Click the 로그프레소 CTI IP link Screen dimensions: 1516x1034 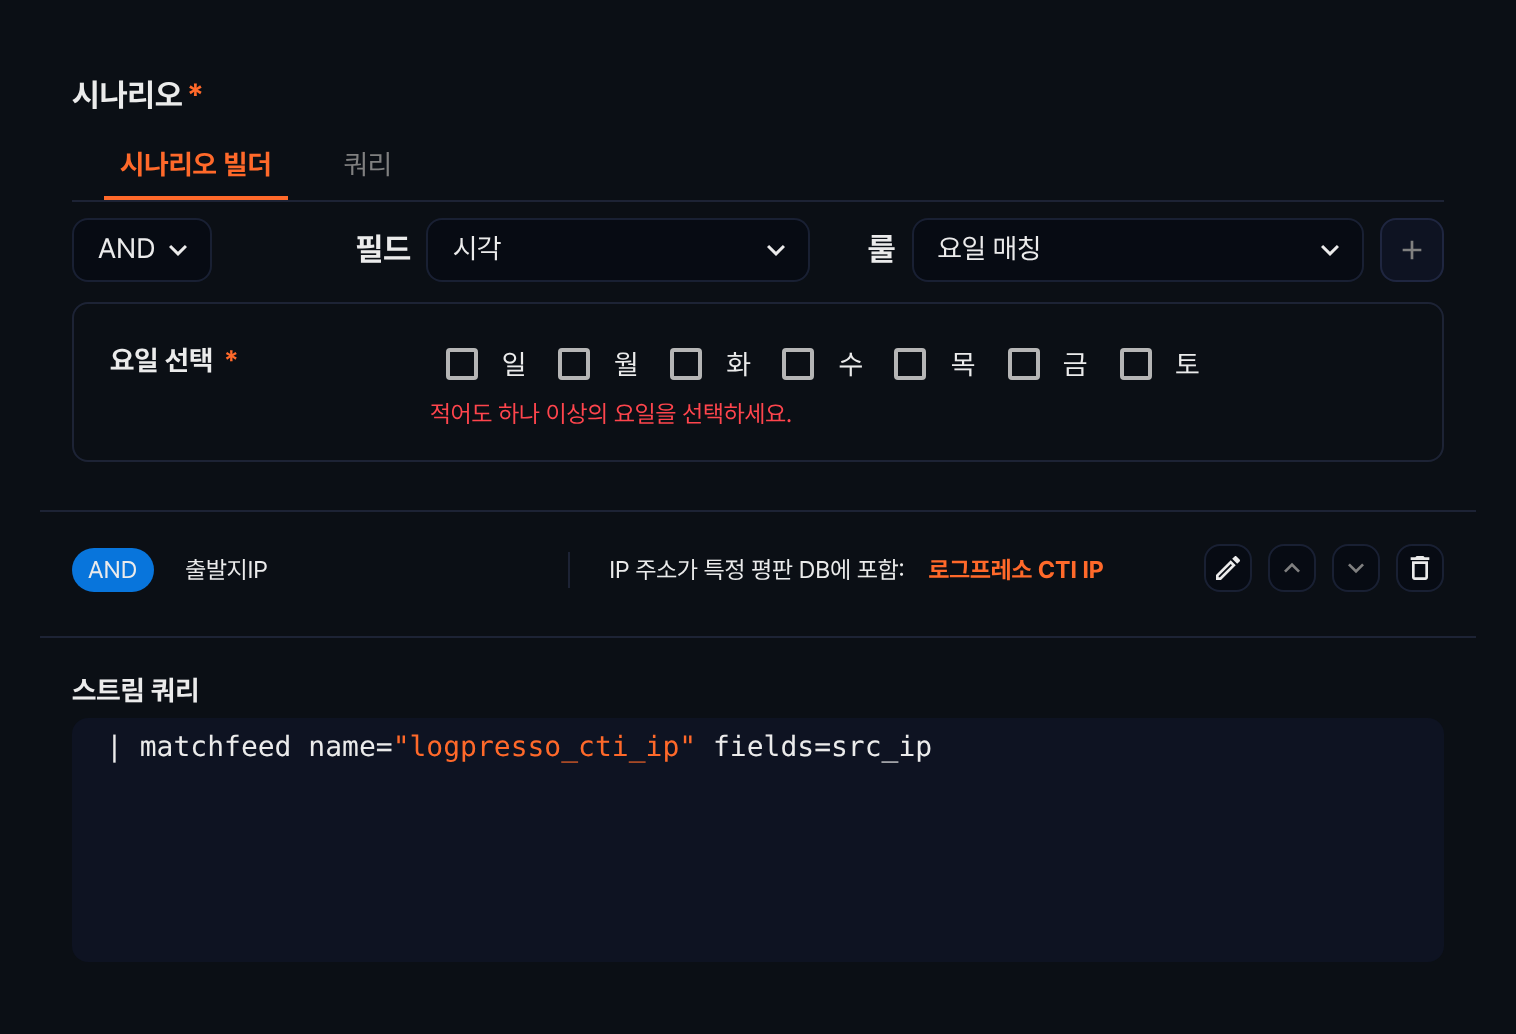[x=1015, y=570]
